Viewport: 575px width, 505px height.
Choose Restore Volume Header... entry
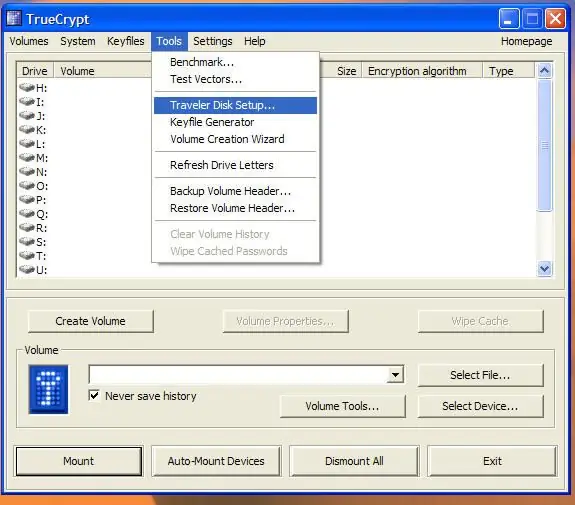pos(235,208)
